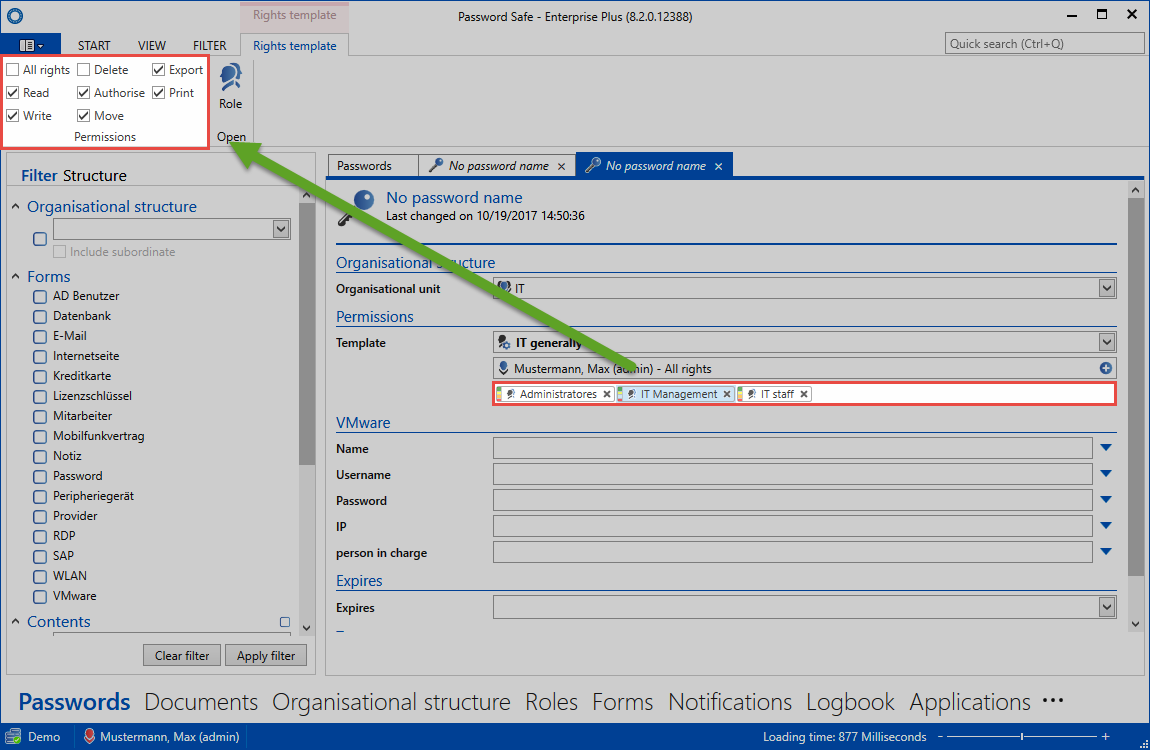The height and width of the screenshot is (750, 1150).
Task: Check the AD Benutzer form filter
Action: (x=40, y=297)
